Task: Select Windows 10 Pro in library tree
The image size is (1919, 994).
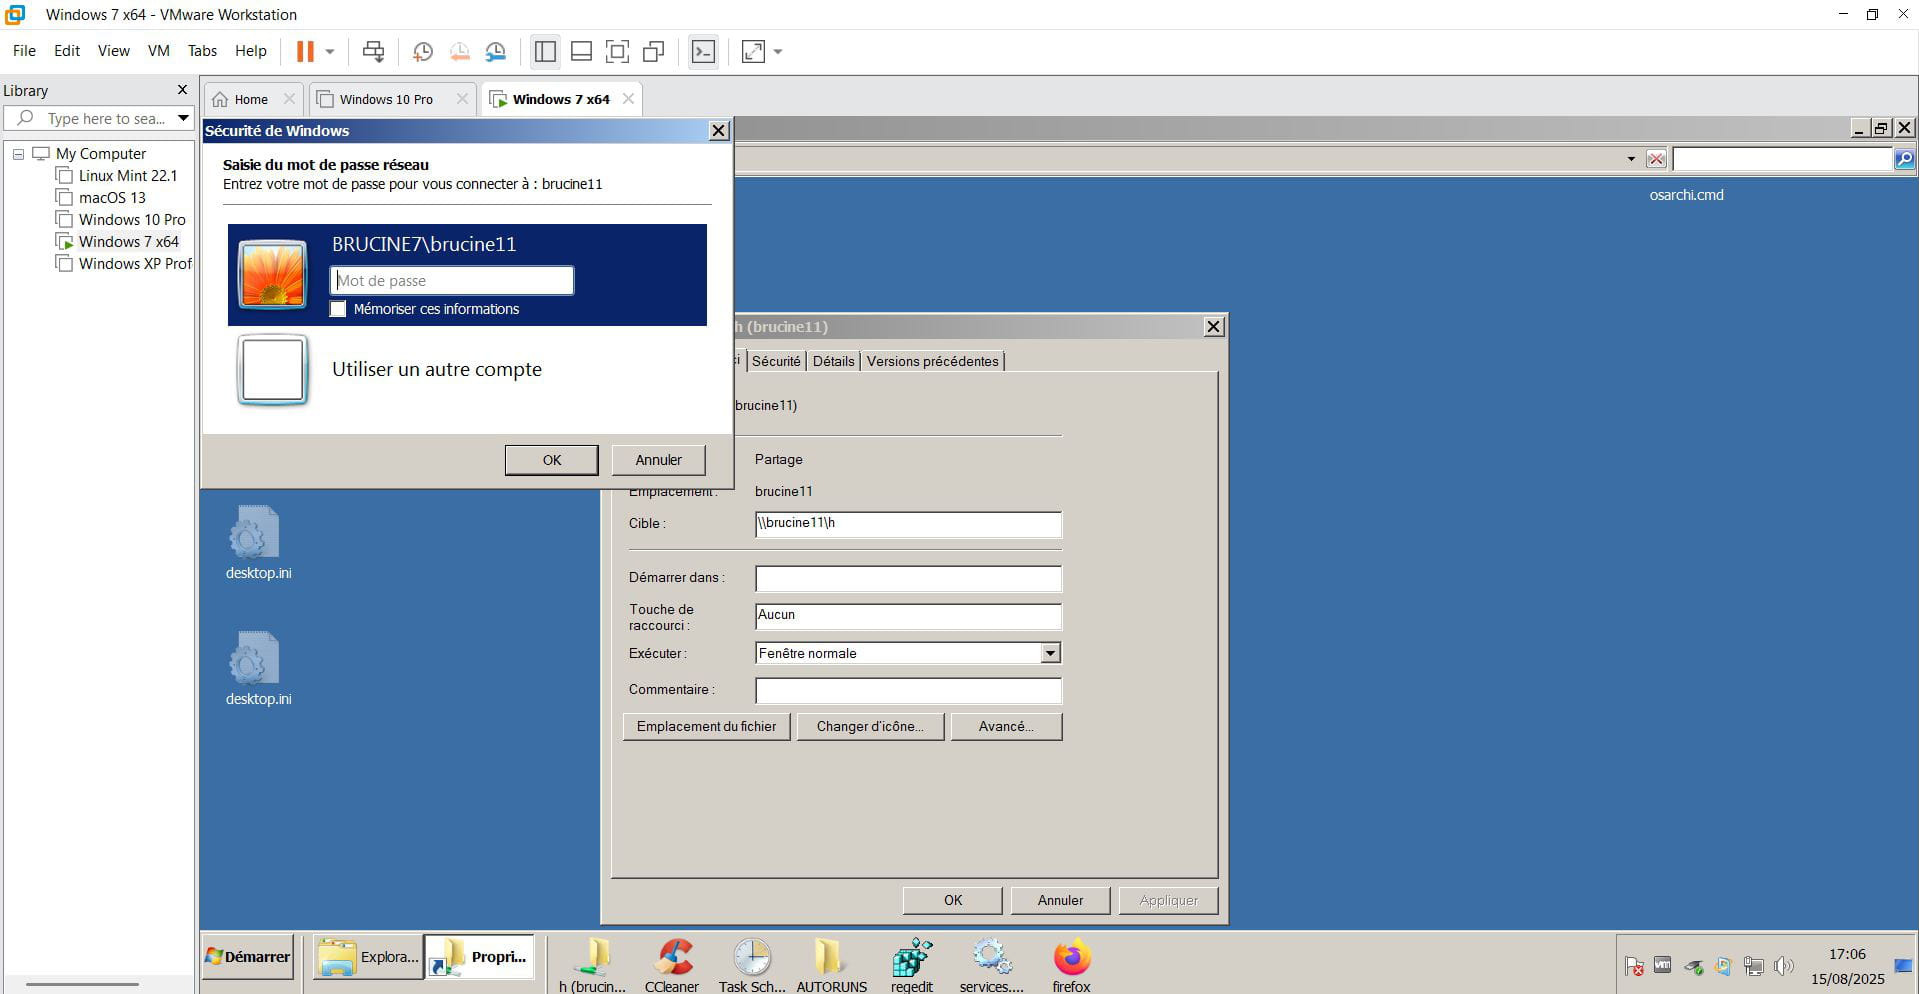Action: 132,220
